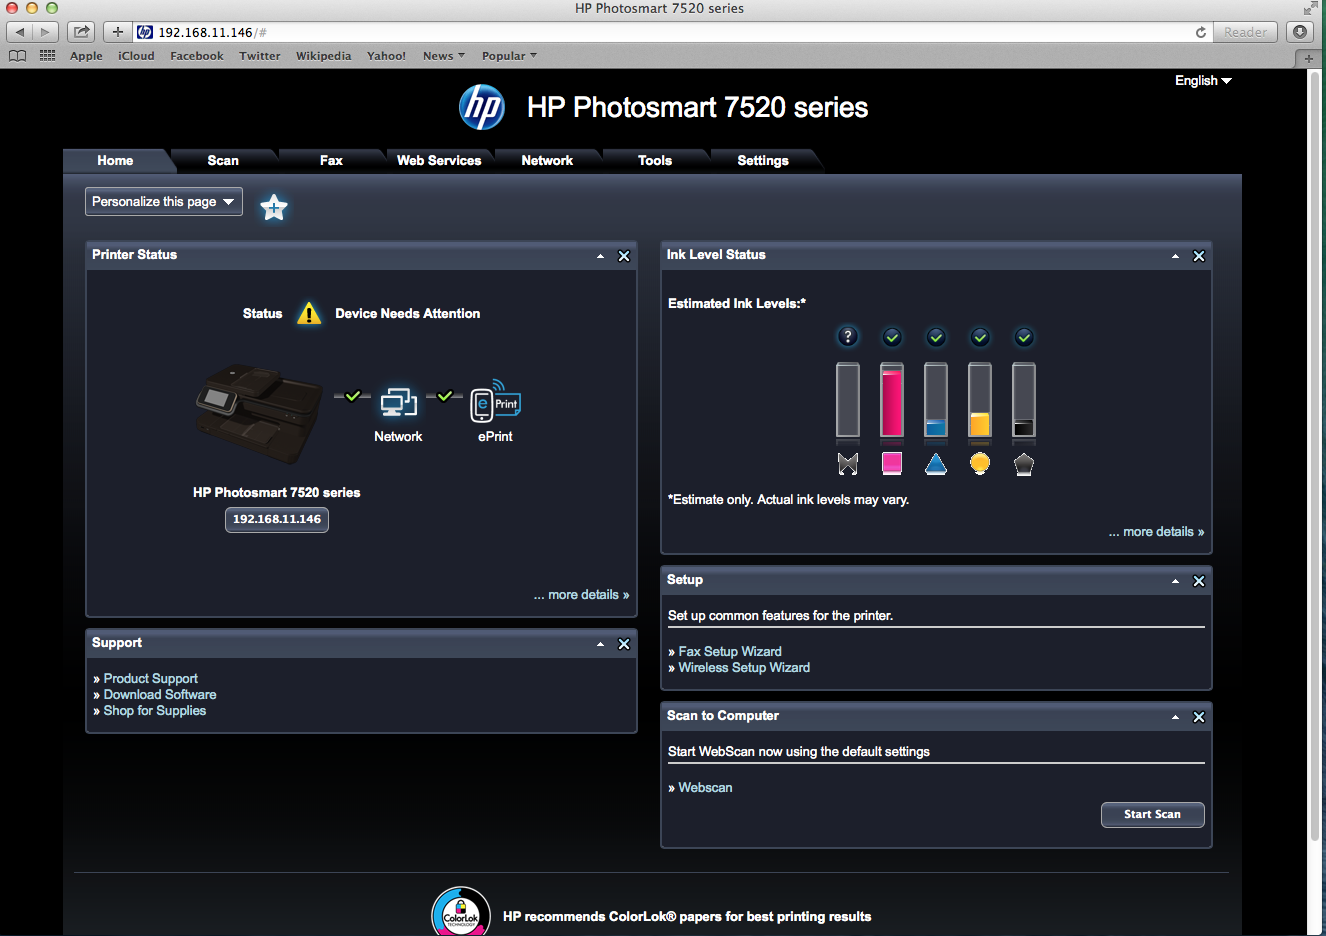Open the Personalize this page dropdown
Image resolution: width=1326 pixels, height=936 pixels.
point(164,202)
